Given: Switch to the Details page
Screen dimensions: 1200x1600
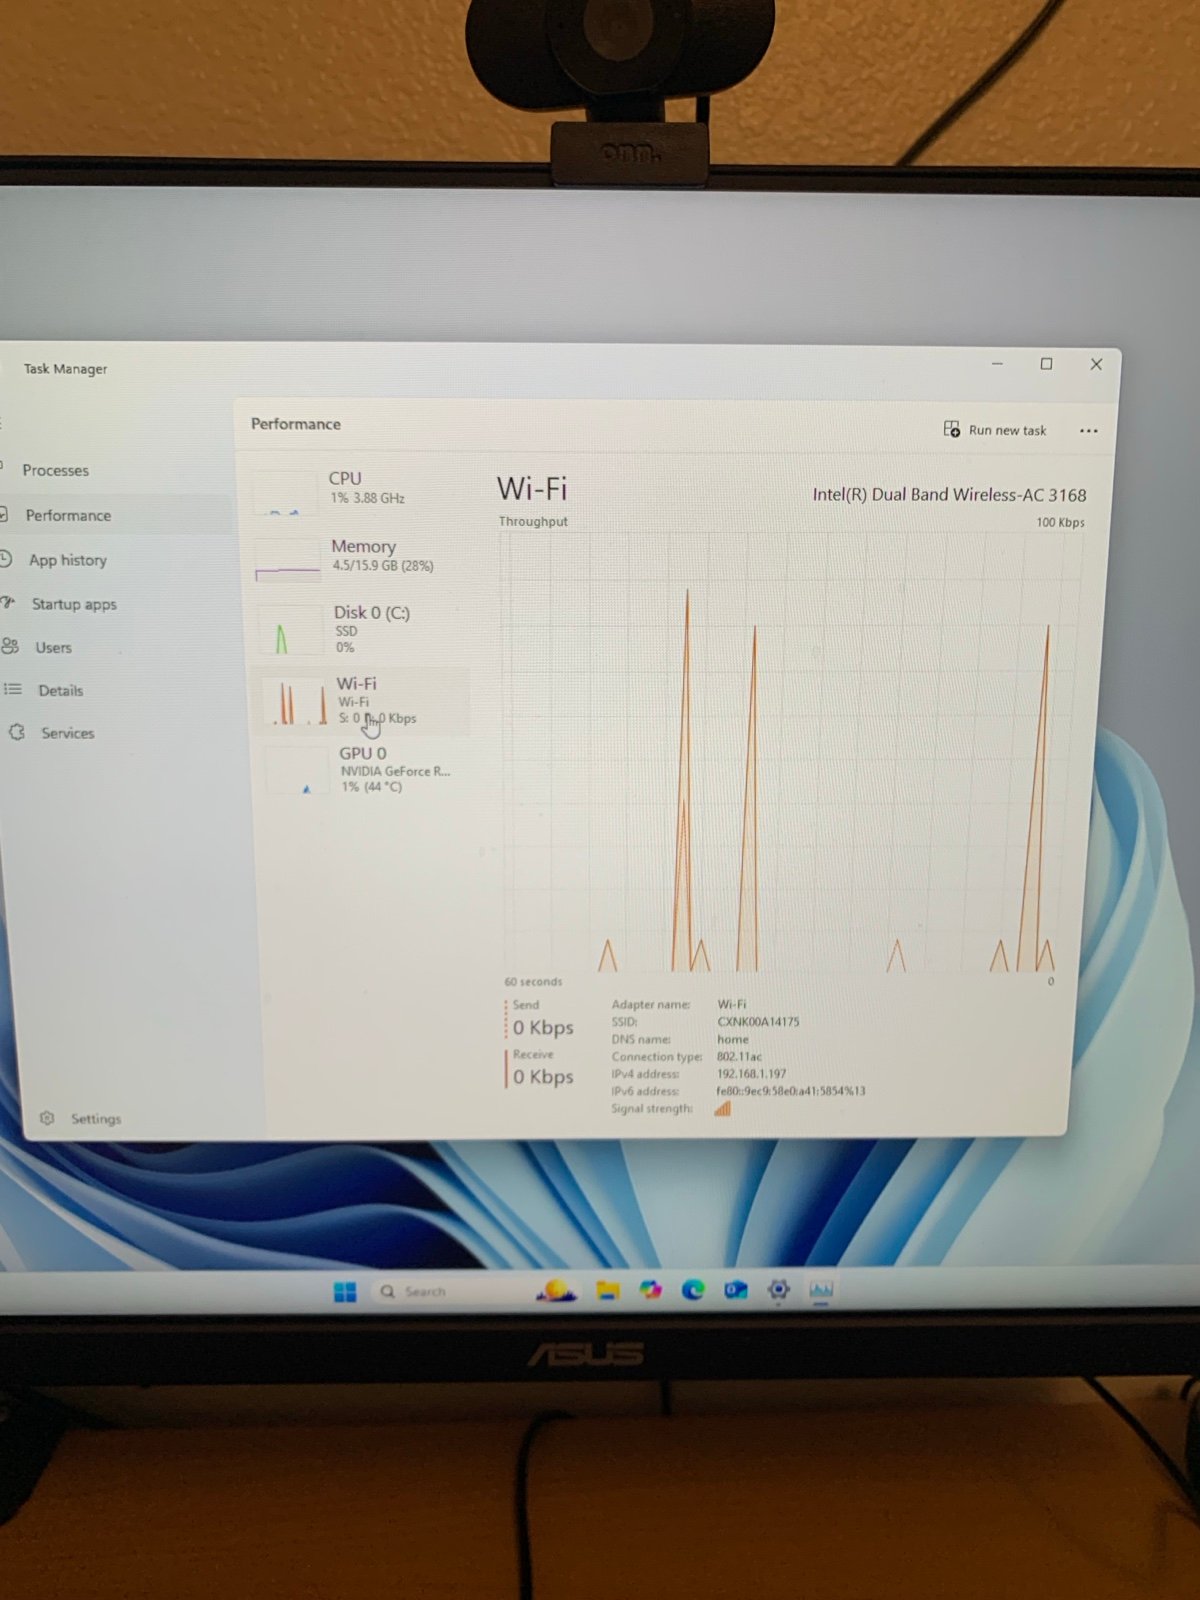Looking at the screenshot, I should click(60, 690).
